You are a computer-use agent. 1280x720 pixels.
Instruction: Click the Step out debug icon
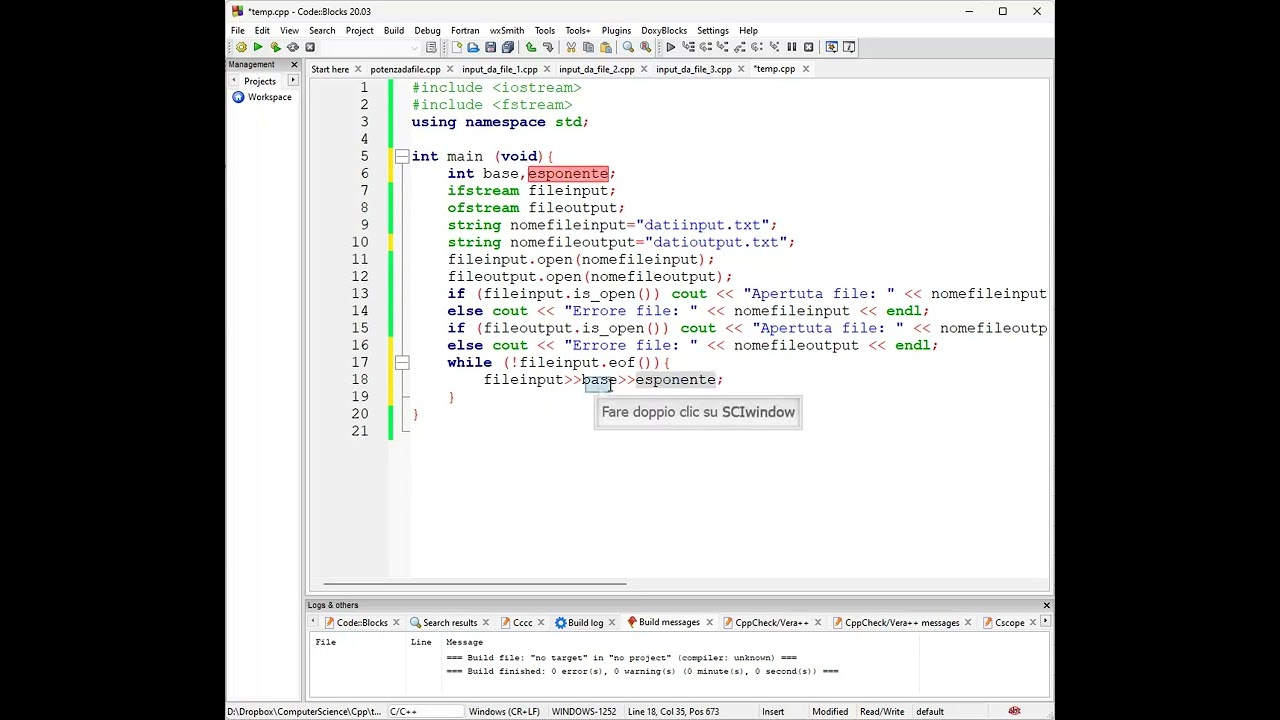[740, 47]
